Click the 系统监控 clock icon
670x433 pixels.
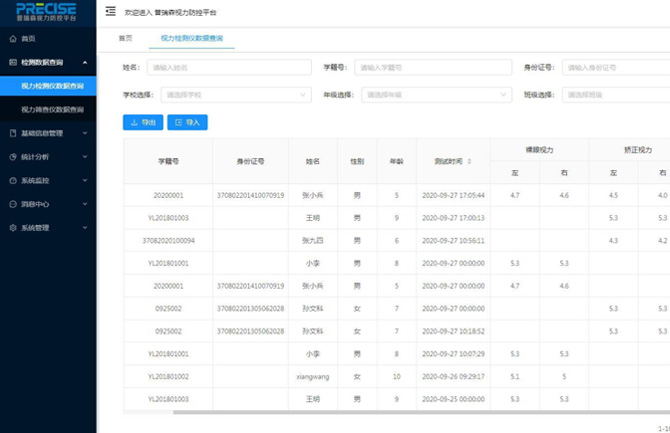(12, 181)
